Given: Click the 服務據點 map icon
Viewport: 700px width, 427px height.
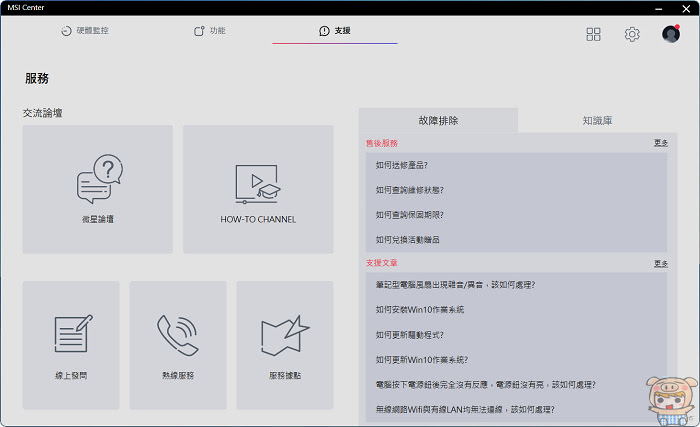Looking at the screenshot, I should click(285, 335).
